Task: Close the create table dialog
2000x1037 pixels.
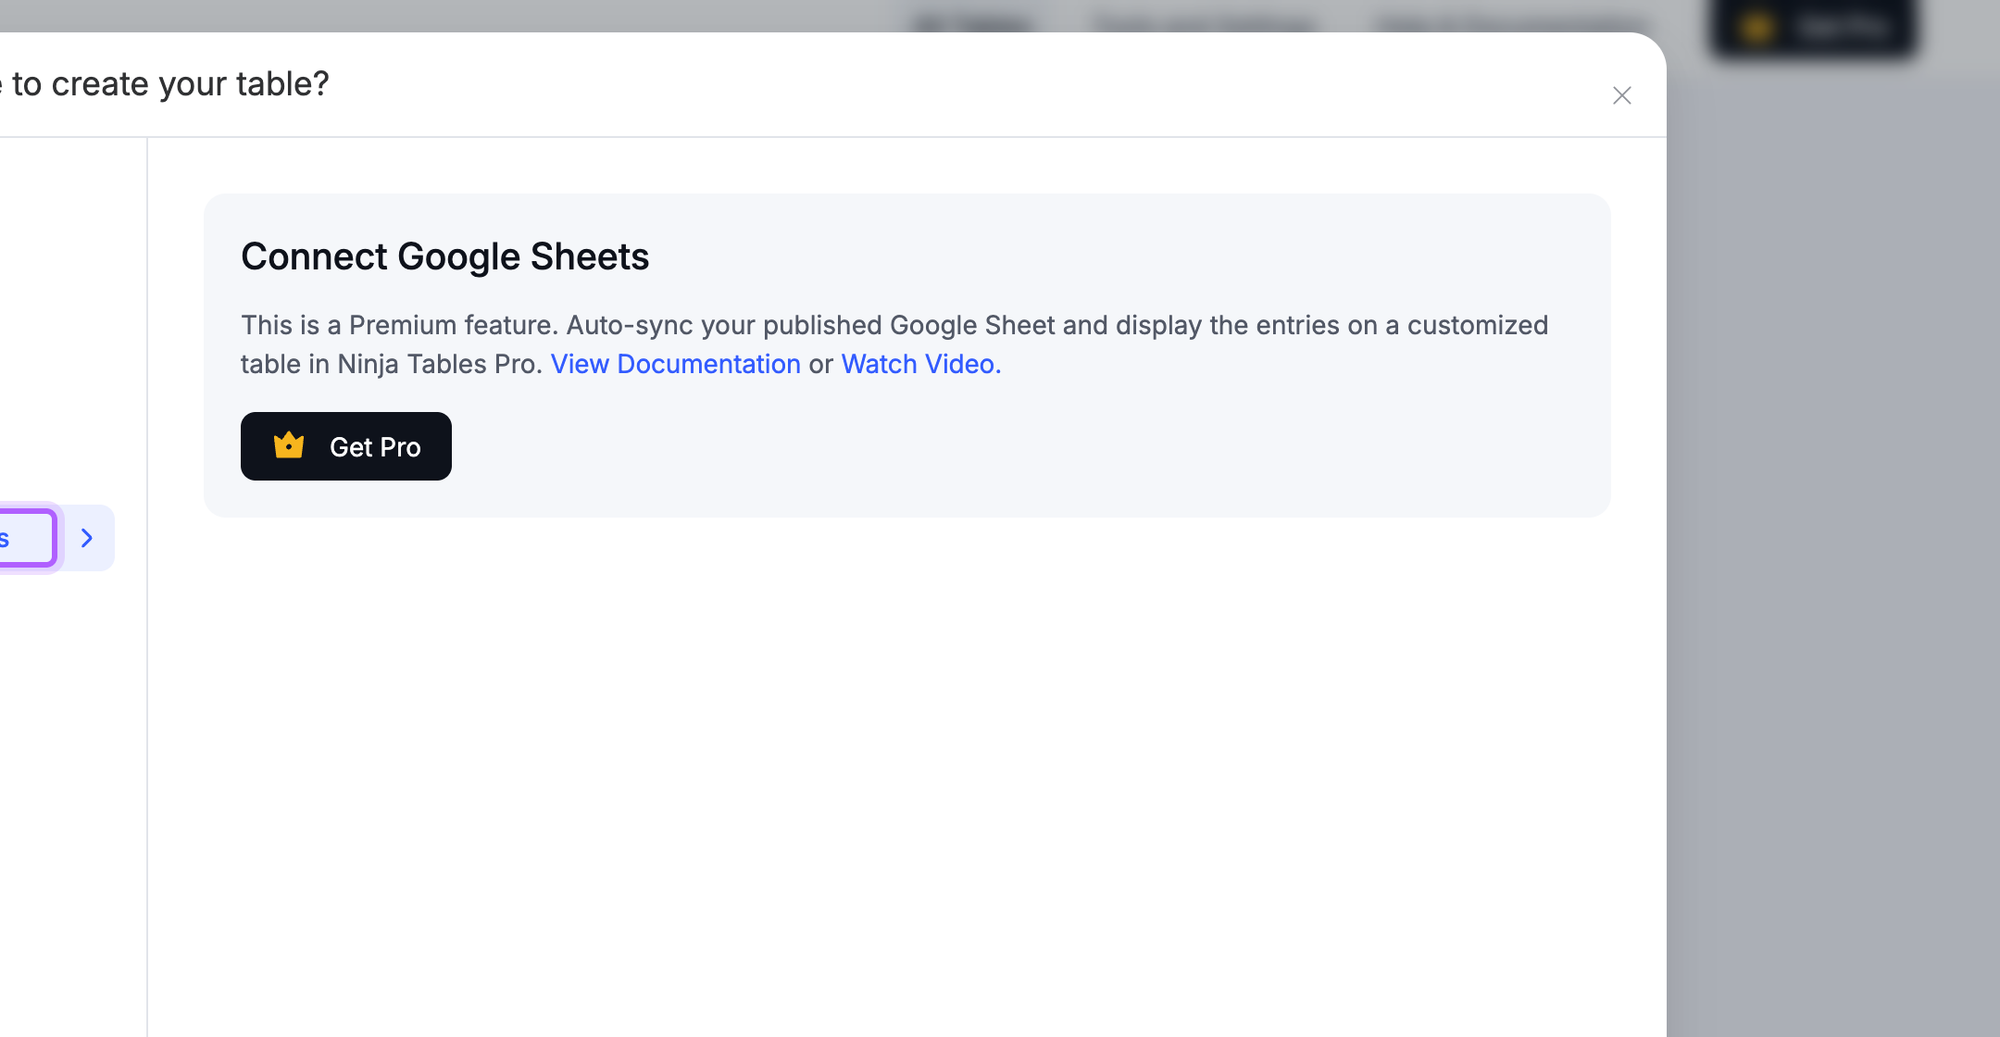Action: [x=1622, y=95]
